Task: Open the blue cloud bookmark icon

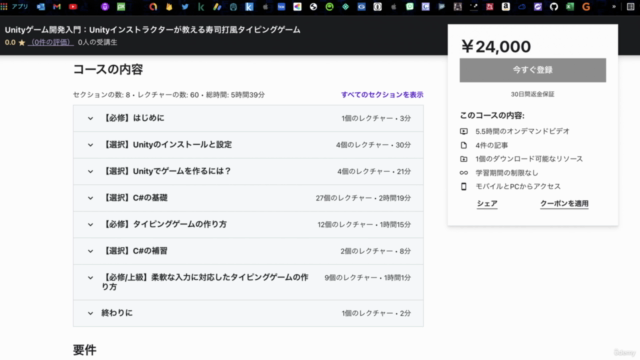Action: pos(522,7)
